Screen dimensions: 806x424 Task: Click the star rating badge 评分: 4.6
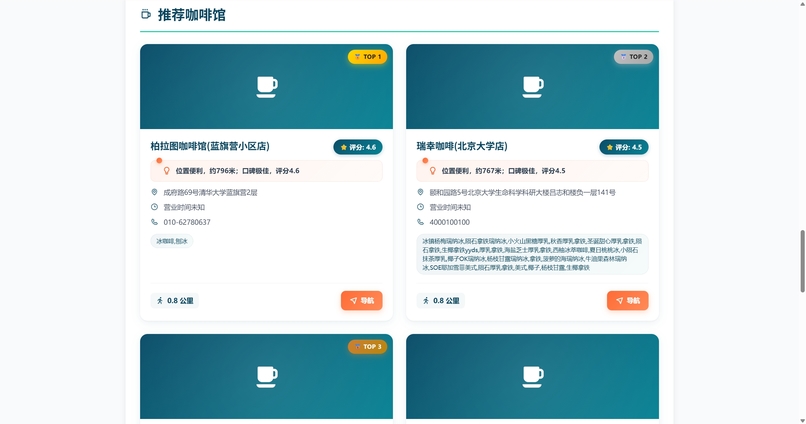[358, 147]
